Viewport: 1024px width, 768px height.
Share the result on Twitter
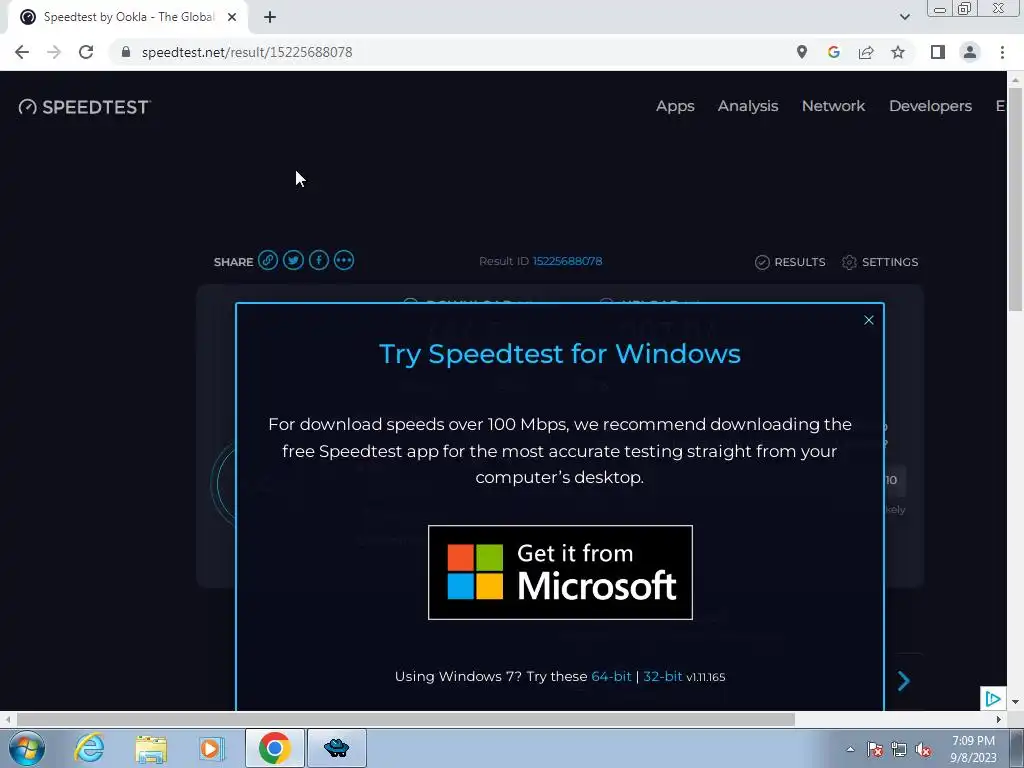(x=293, y=261)
